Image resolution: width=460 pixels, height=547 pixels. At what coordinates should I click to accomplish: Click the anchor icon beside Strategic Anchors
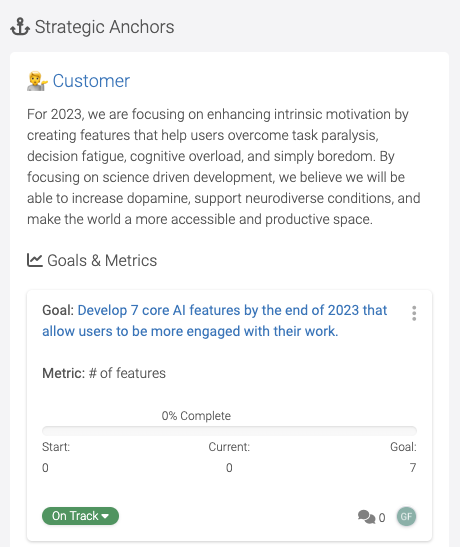click(20, 27)
